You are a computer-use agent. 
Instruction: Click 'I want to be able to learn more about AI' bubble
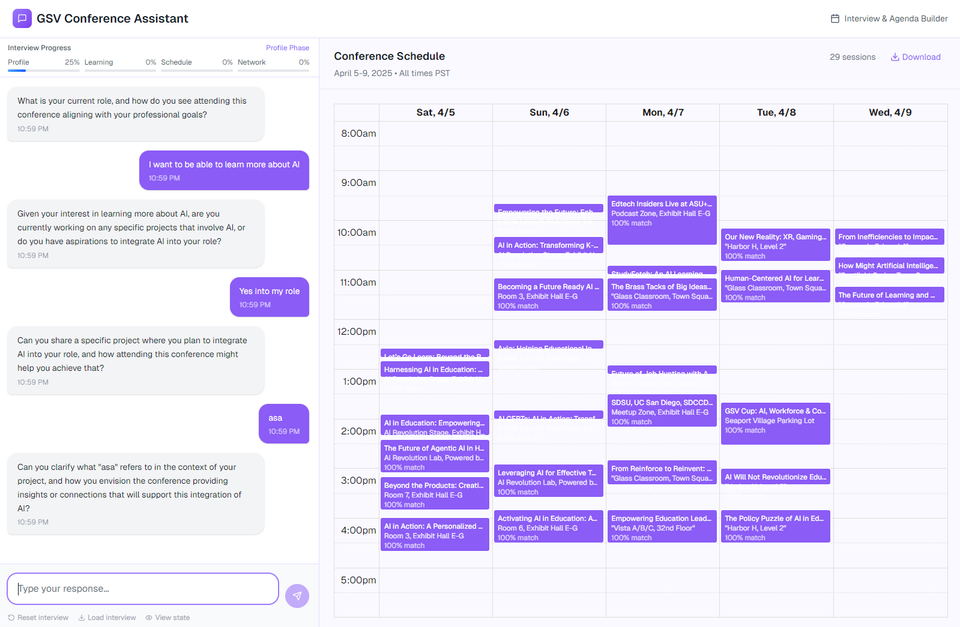coord(224,170)
